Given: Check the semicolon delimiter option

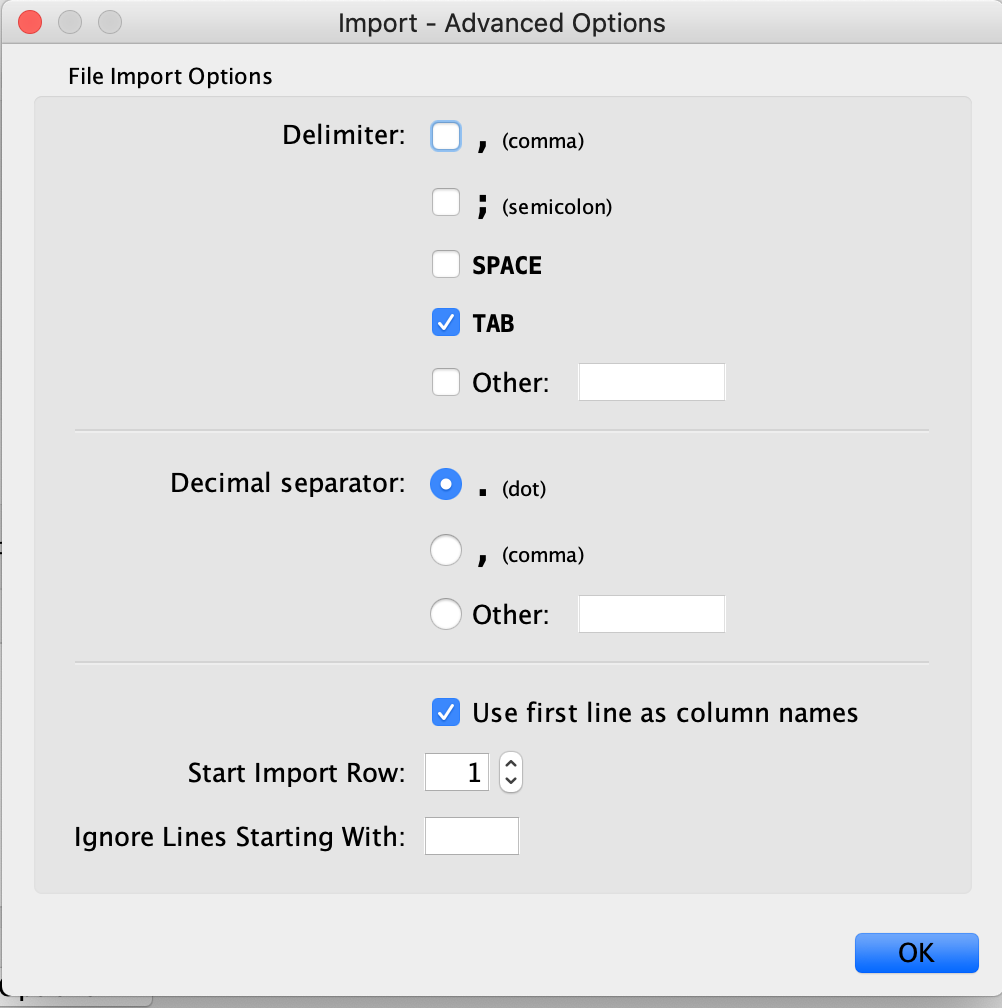Looking at the screenshot, I should click(446, 203).
